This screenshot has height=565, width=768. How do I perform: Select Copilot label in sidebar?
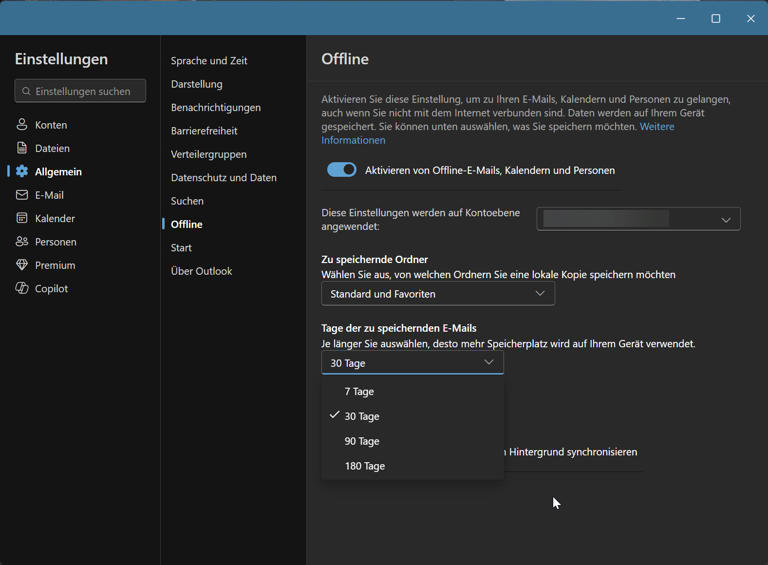[51, 289]
